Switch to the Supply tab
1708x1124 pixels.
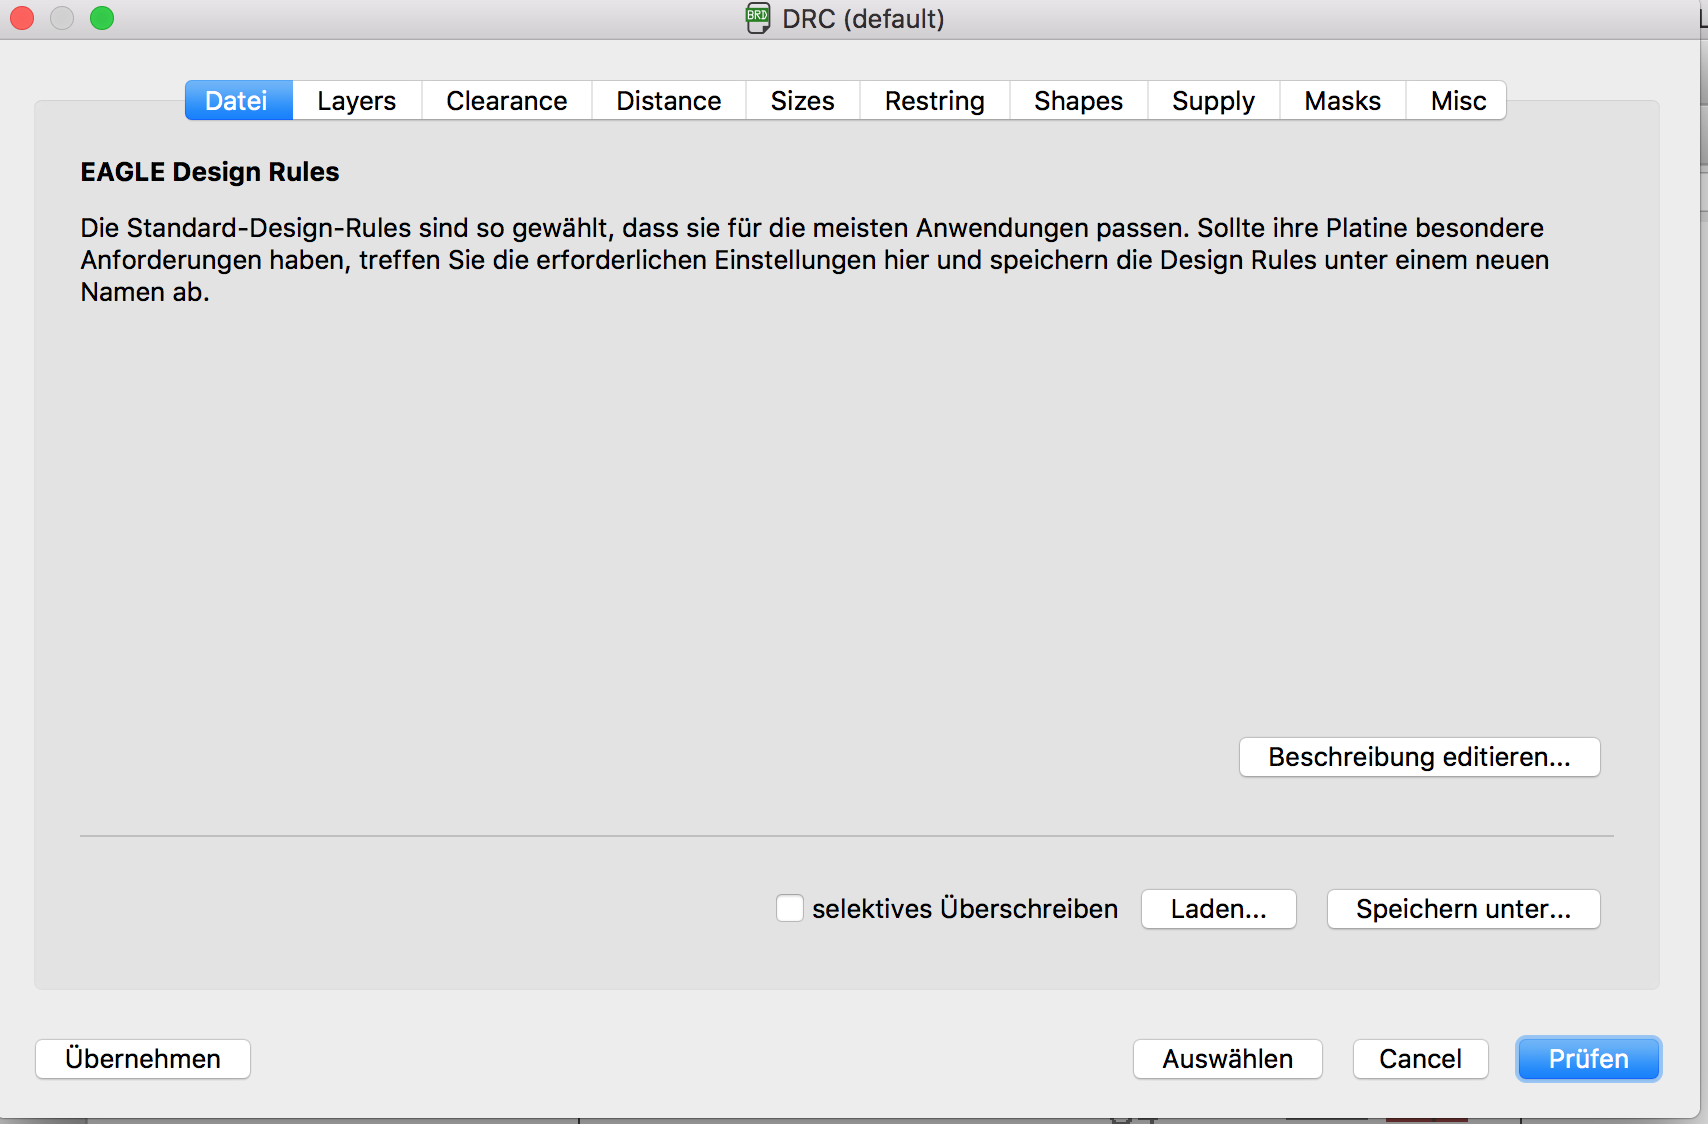tap(1213, 101)
